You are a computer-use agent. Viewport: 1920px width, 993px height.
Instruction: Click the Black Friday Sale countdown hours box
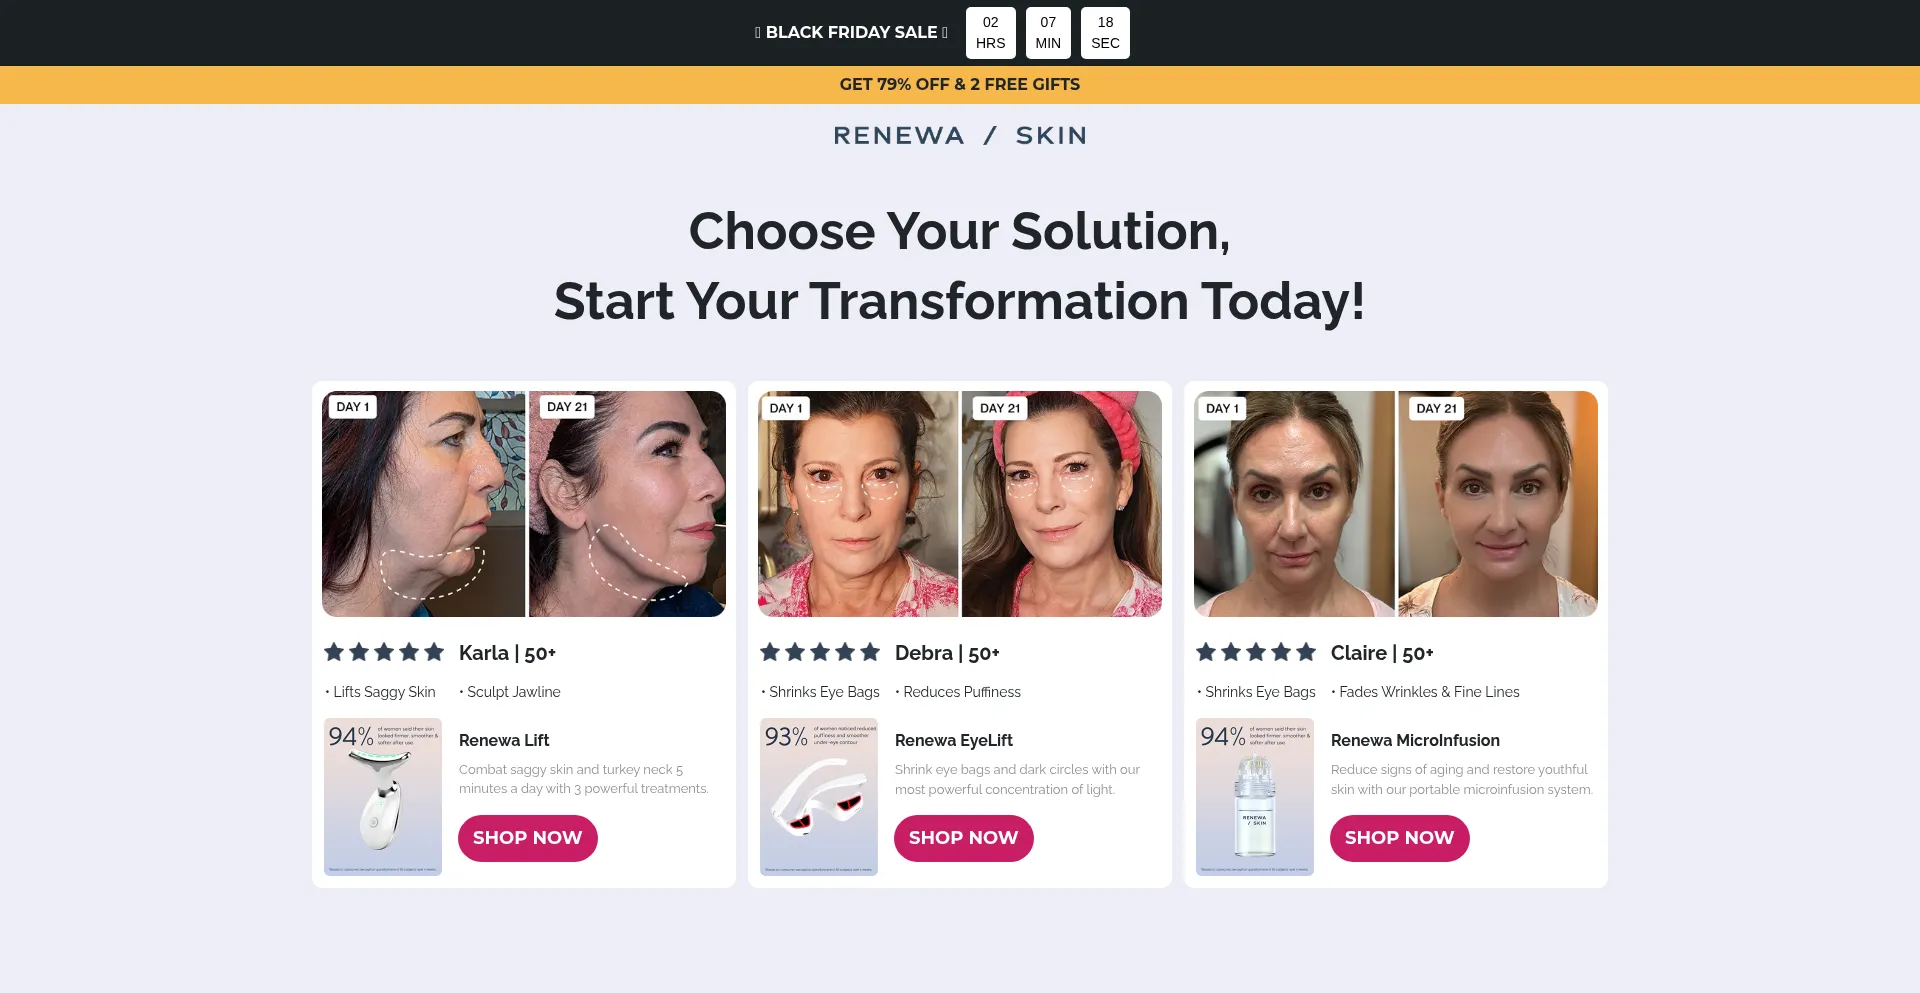[x=991, y=33]
